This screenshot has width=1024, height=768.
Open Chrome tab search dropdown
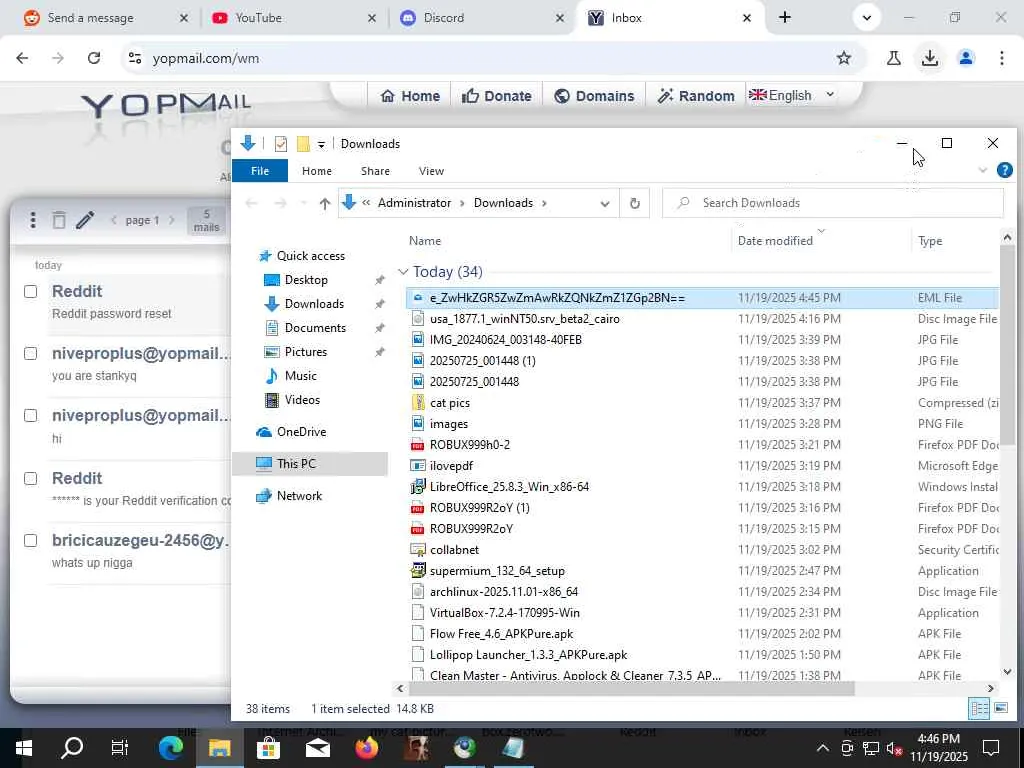pos(867,18)
